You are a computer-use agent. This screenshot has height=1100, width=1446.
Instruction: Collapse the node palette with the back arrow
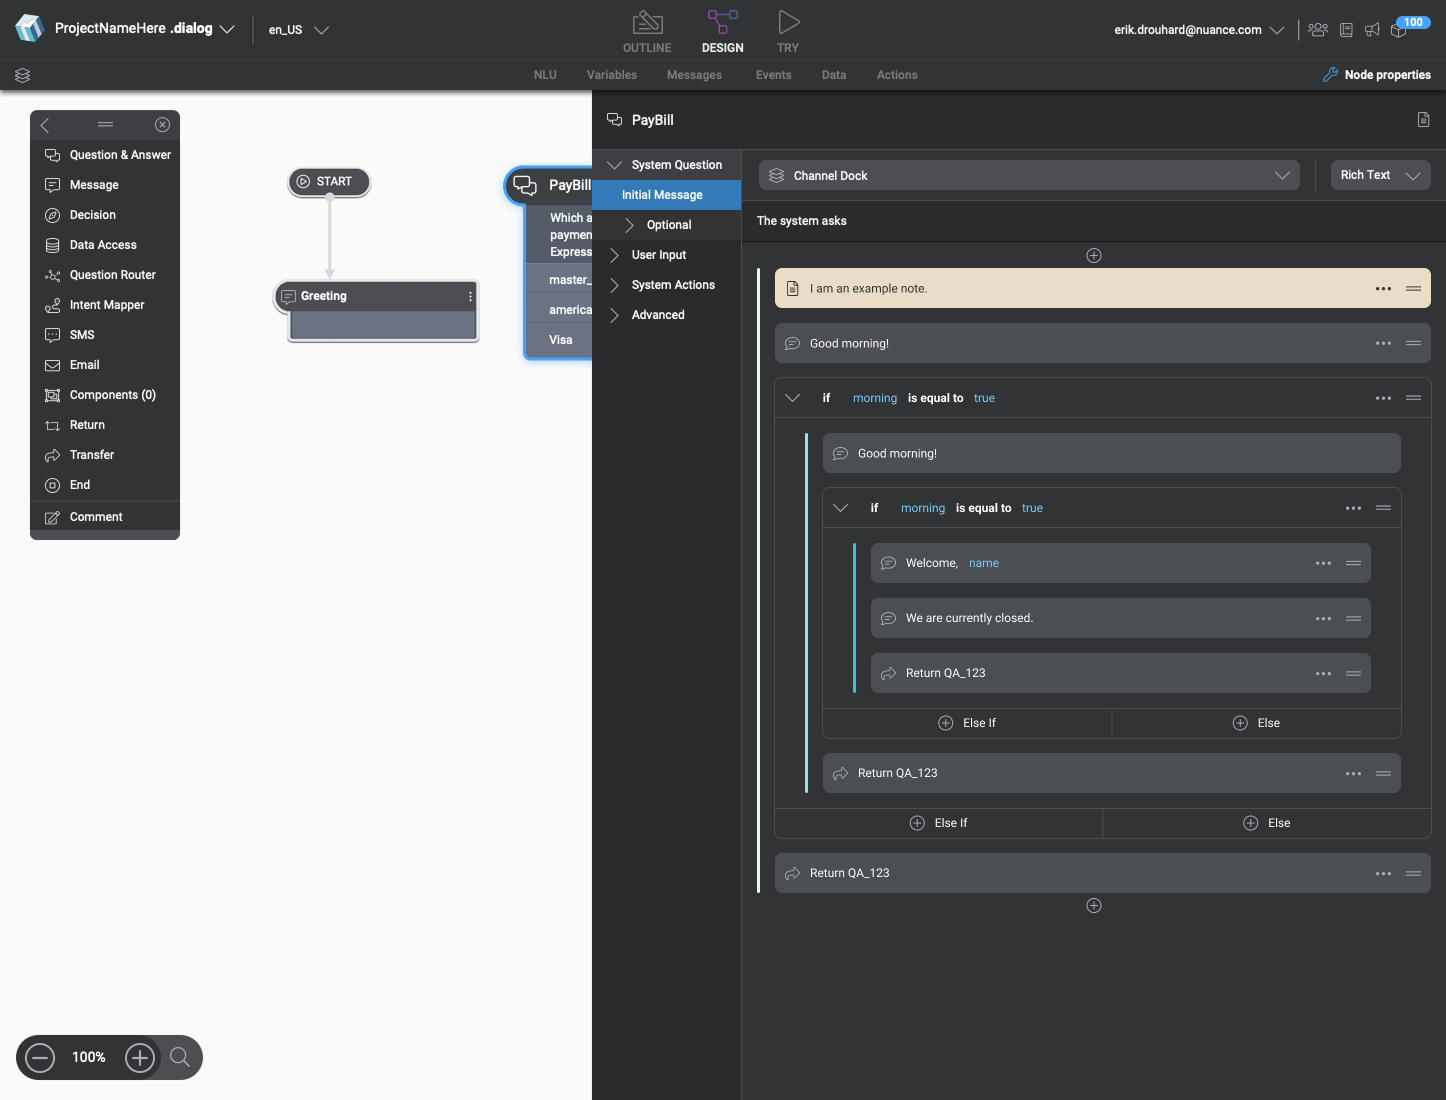pyautogui.click(x=45, y=125)
